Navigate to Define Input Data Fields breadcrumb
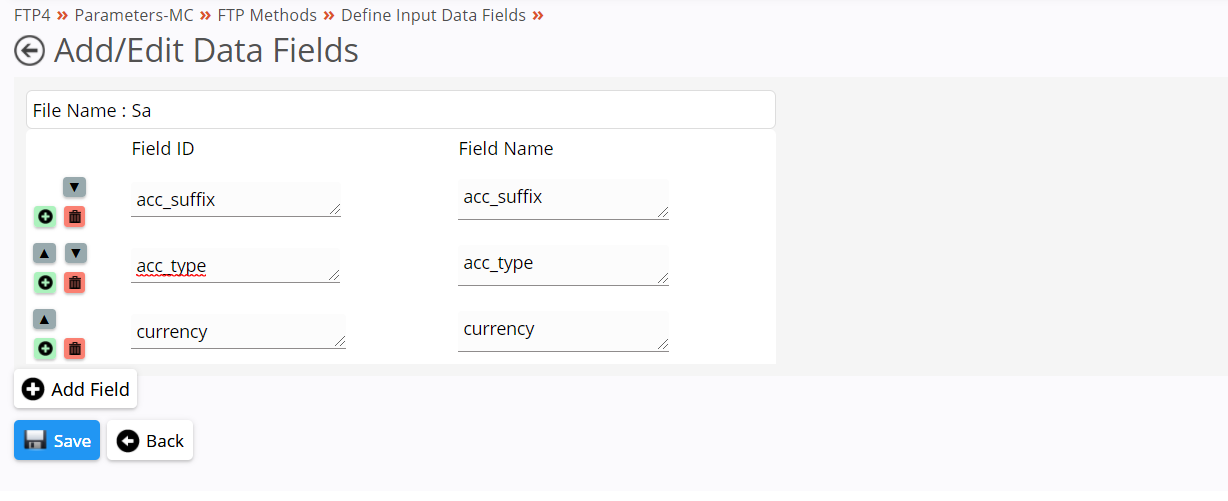This screenshot has width=1228, height=501. point(433,15)
